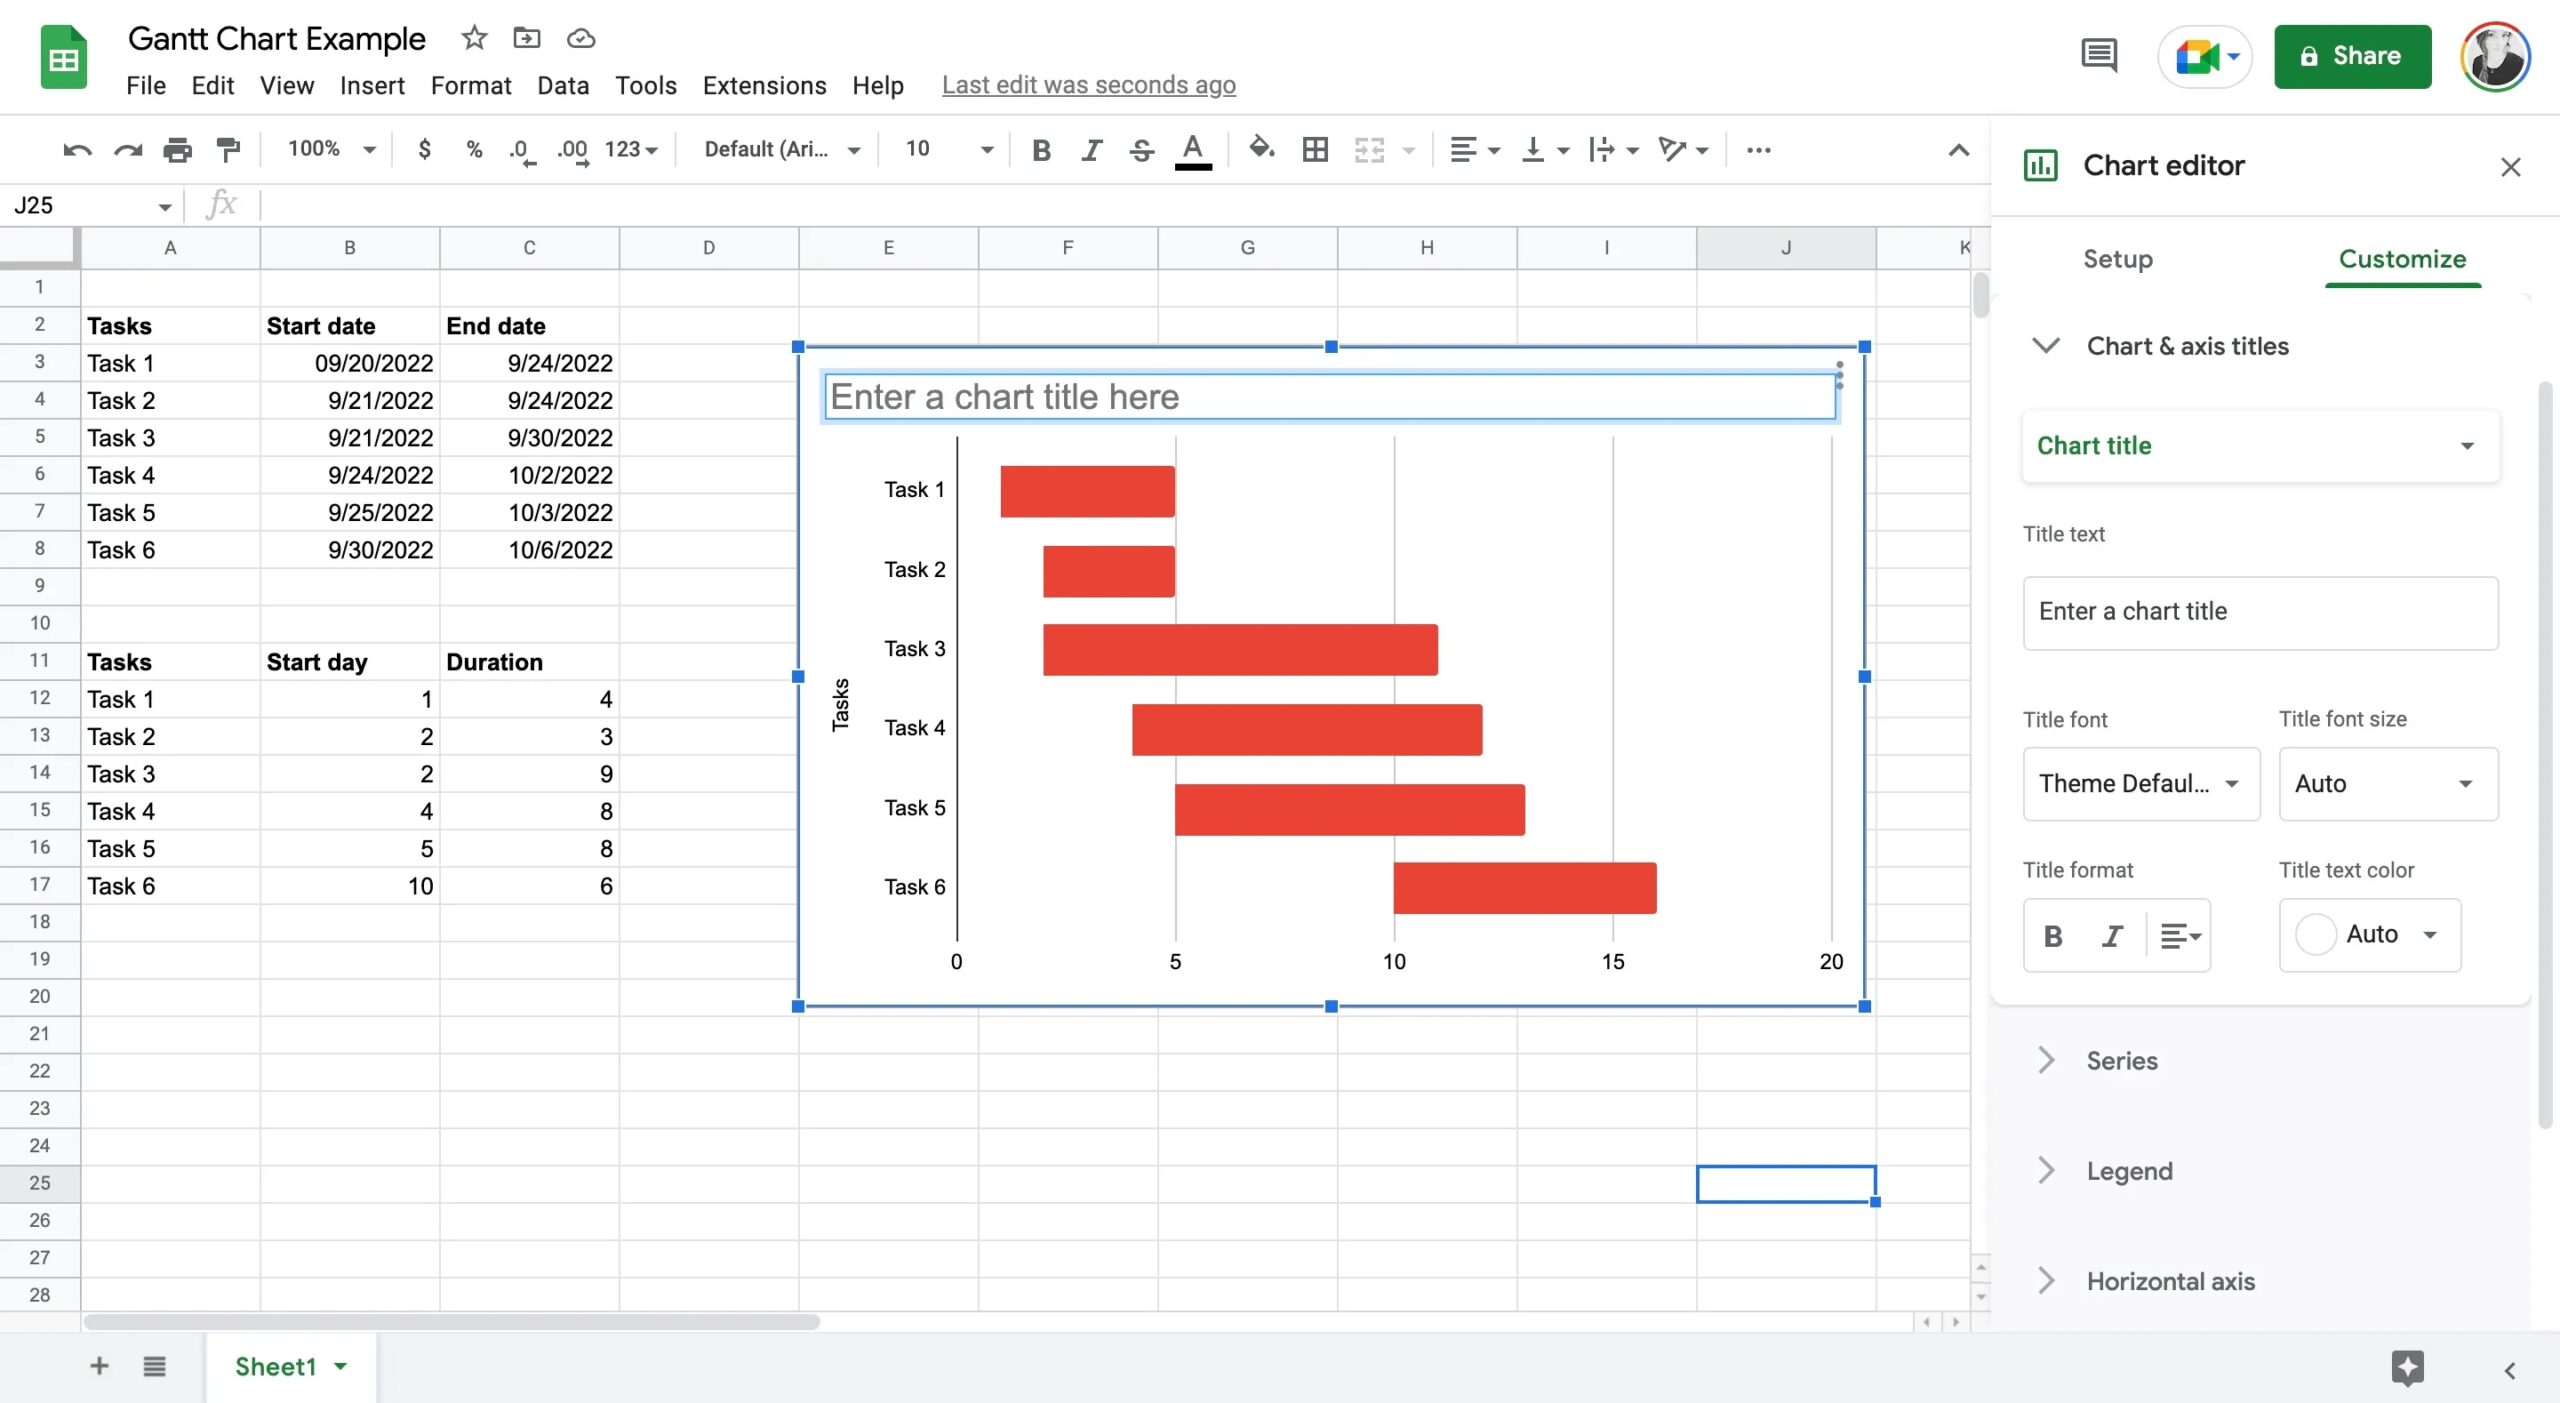
Task: Click the Share button
Action: (x=2352, y=55)
